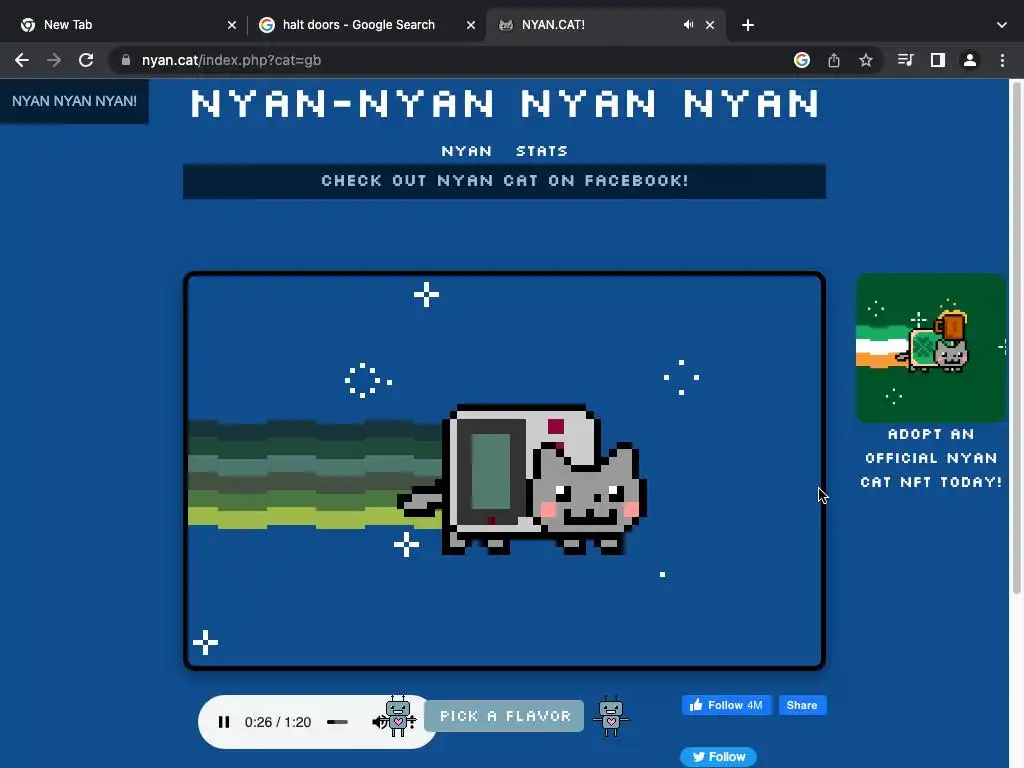Click the NYAN NYAN NYAN! corner button
1024x768 pixels.
click(x=74, y=101)
